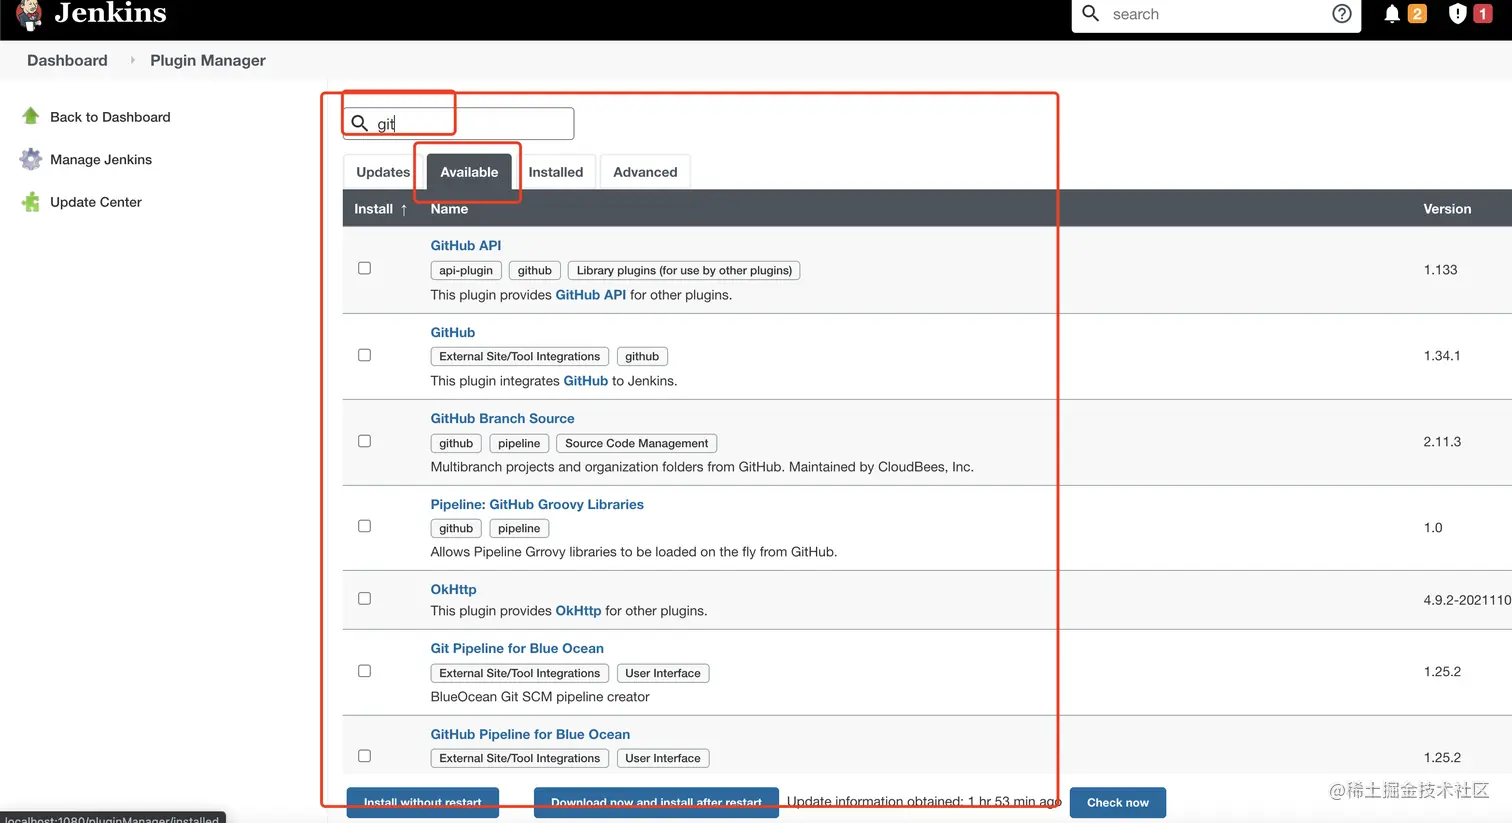The image size is (1512, 823).
Task: Click Download now and install after restart
Action: 656,802
